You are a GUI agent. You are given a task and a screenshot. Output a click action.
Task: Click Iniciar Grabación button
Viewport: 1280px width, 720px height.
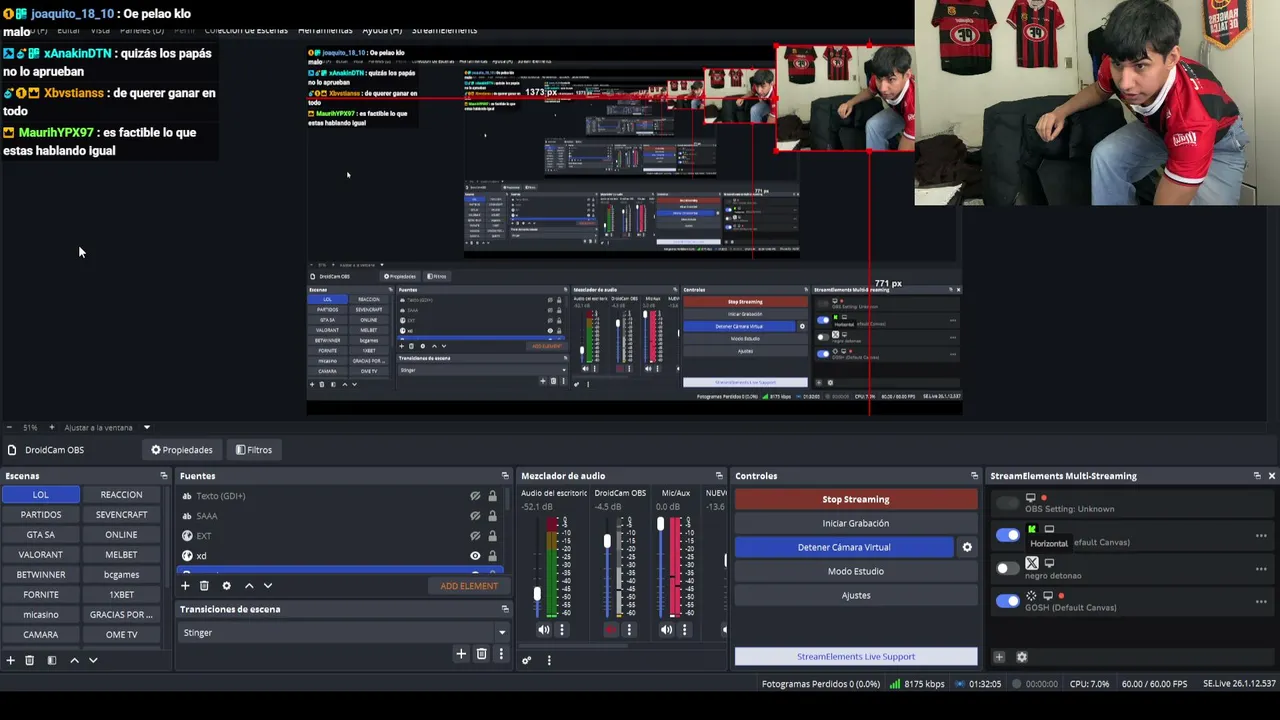856,523
